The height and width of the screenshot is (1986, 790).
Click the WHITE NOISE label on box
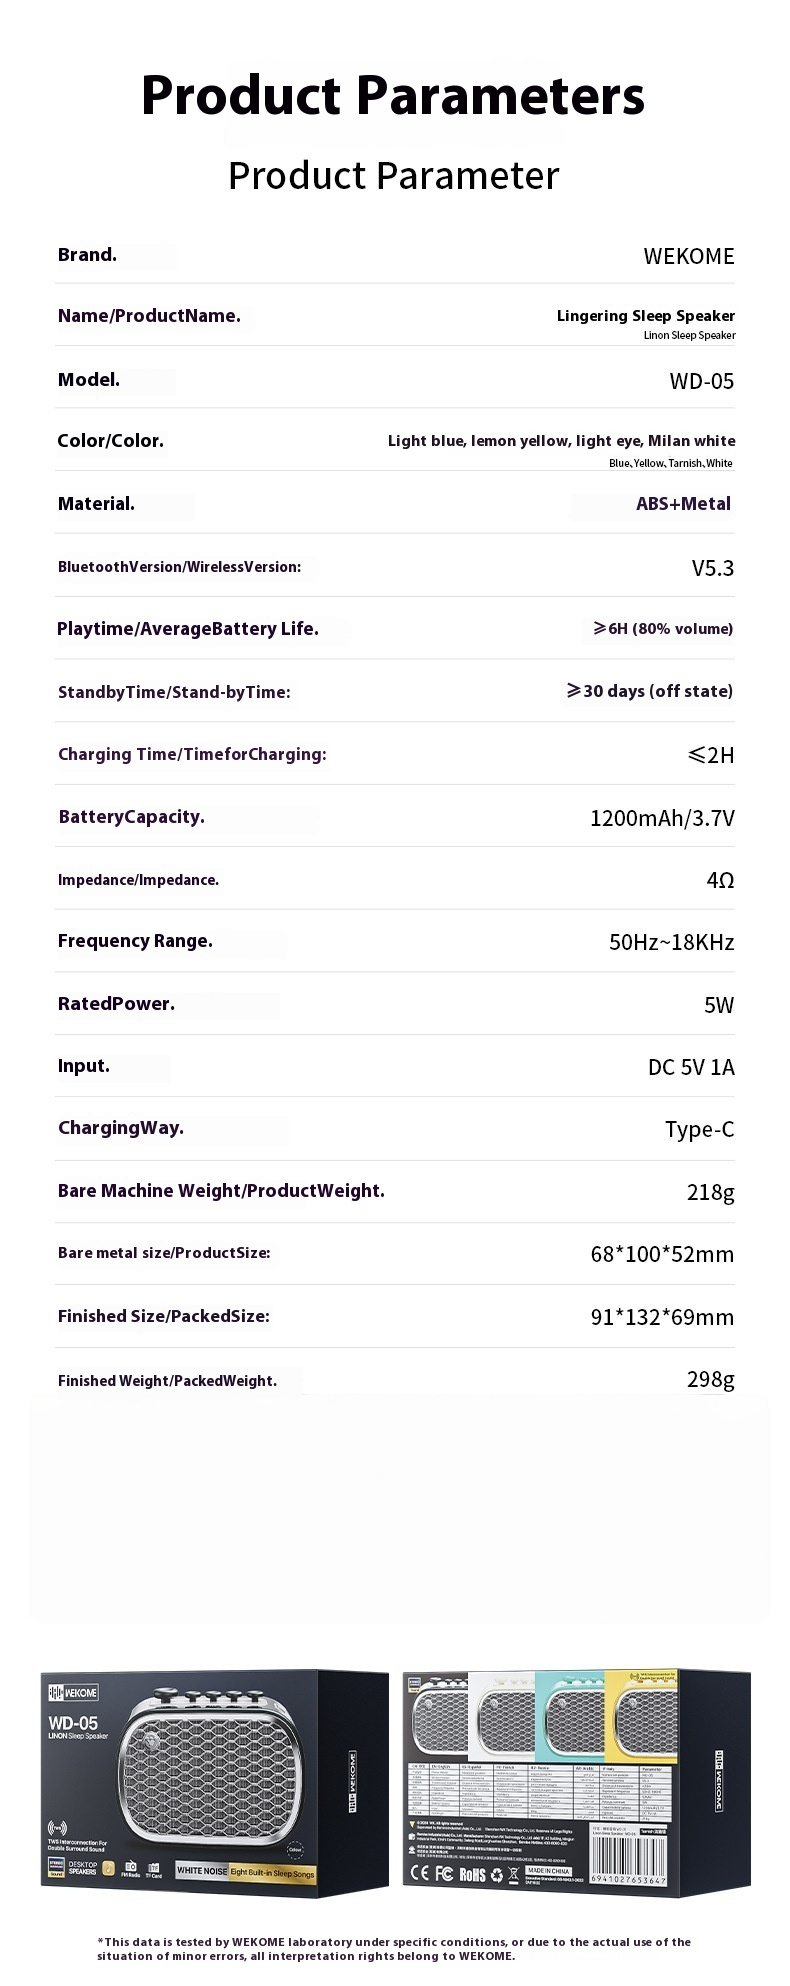(202, 1870)
